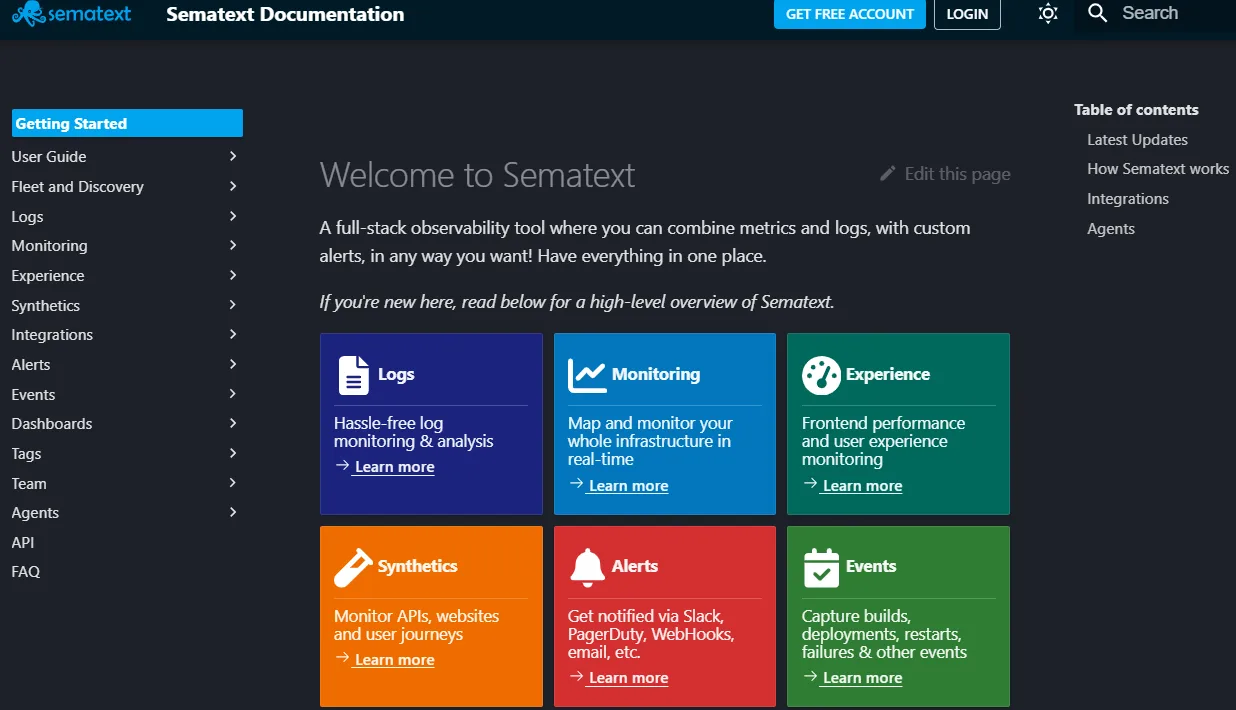Expand the Logs sidebar chevron

233,216
